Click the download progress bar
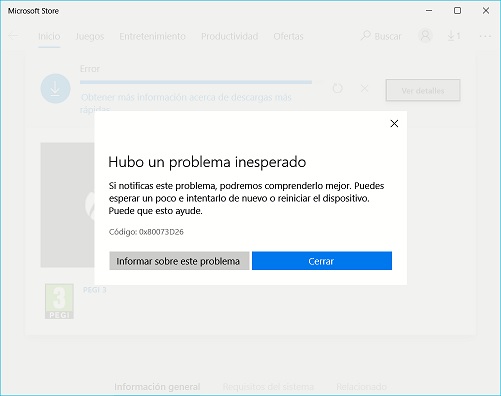This screenshot has width=501, height=396. tap(196, 82)
